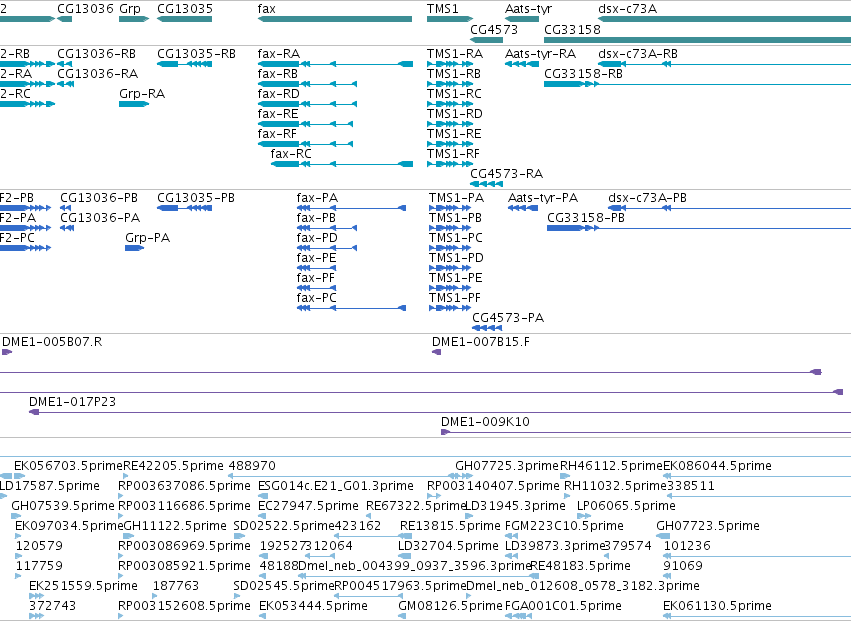Screen dimensions: 851x621
Task: Select the LD32704.5prime EST label
Action: pyautogui.click(x=448, y=546)
